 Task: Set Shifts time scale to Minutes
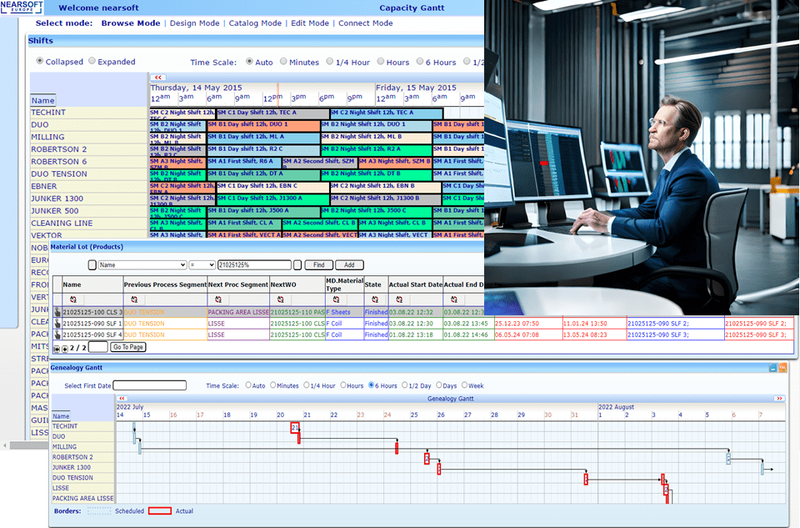tap(284, 61)
